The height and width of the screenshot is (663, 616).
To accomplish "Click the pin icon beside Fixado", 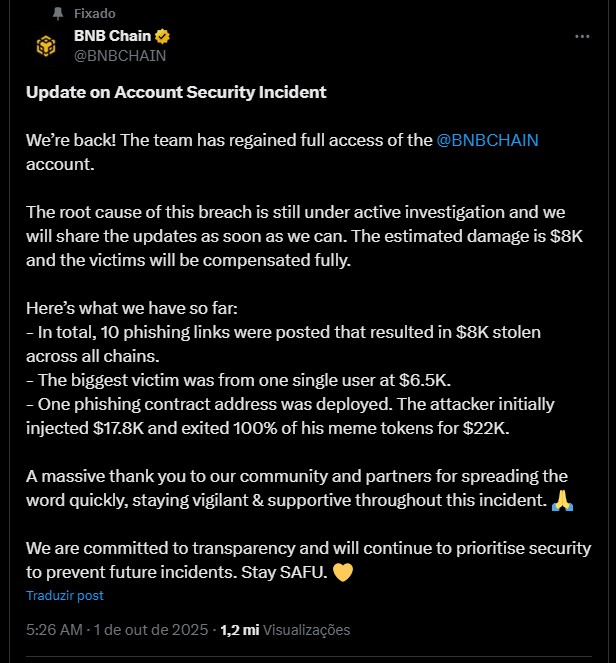I will pyautogui.click(x=58, y=14).
